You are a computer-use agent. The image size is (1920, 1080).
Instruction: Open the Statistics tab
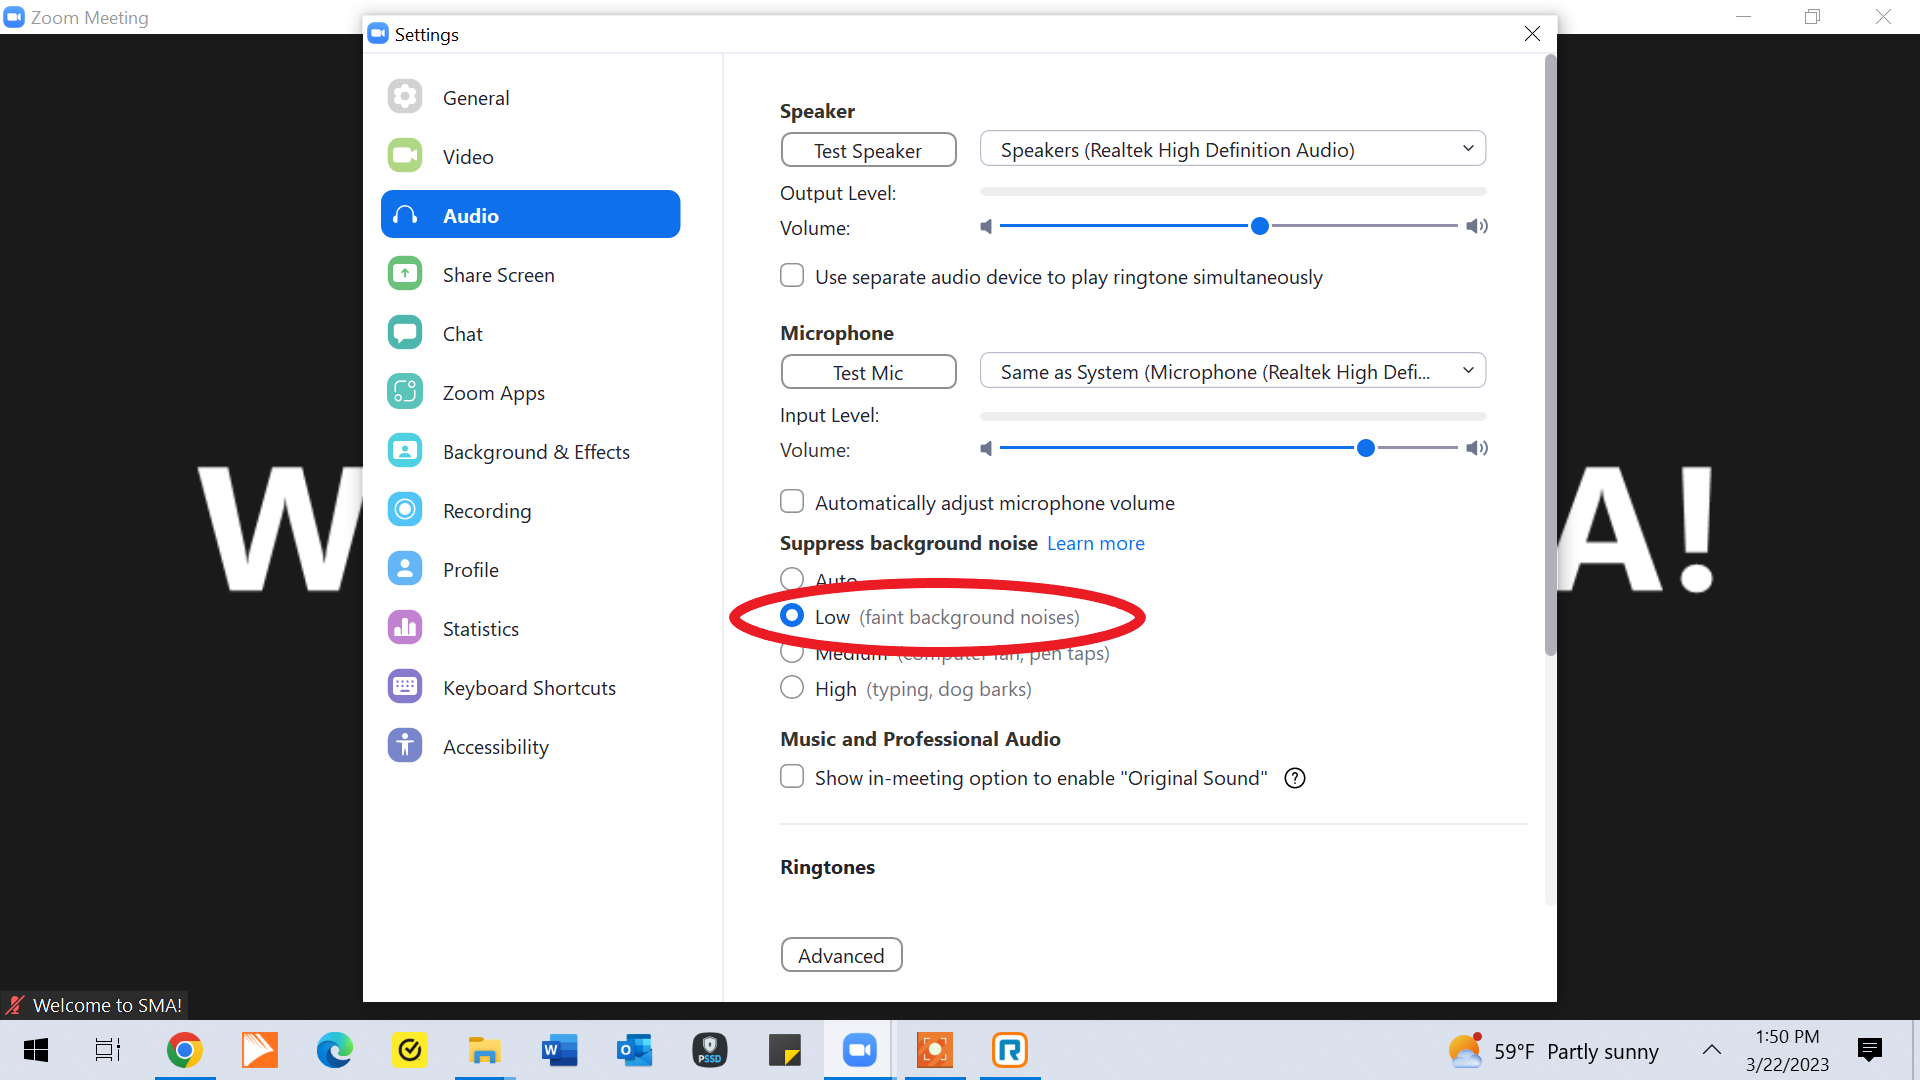(530, 628)
